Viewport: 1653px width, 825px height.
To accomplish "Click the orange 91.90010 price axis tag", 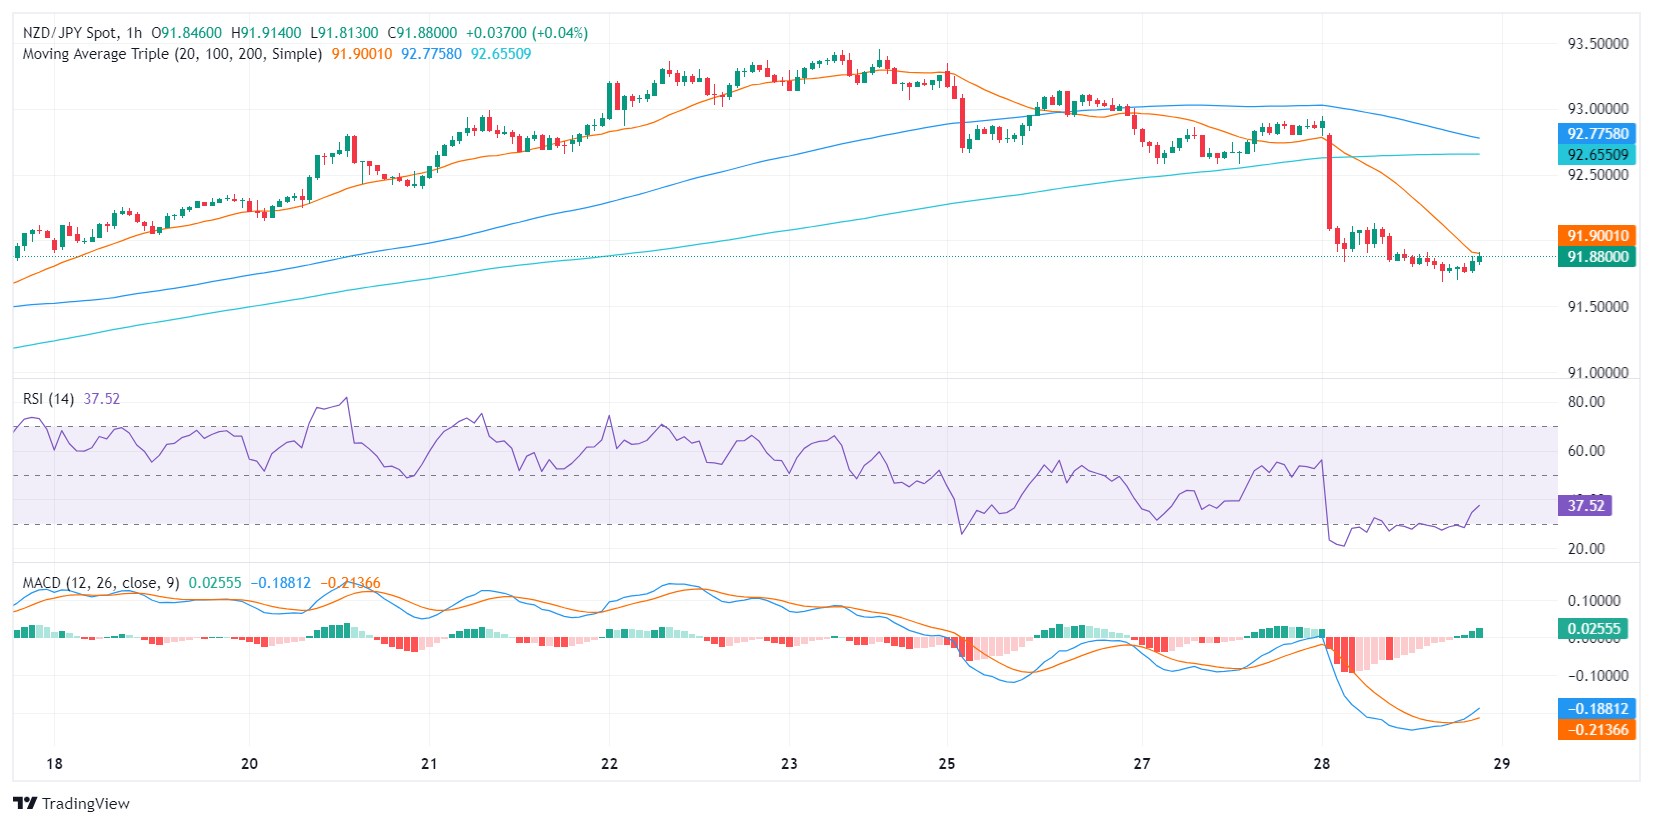I will pos(1597,236).
